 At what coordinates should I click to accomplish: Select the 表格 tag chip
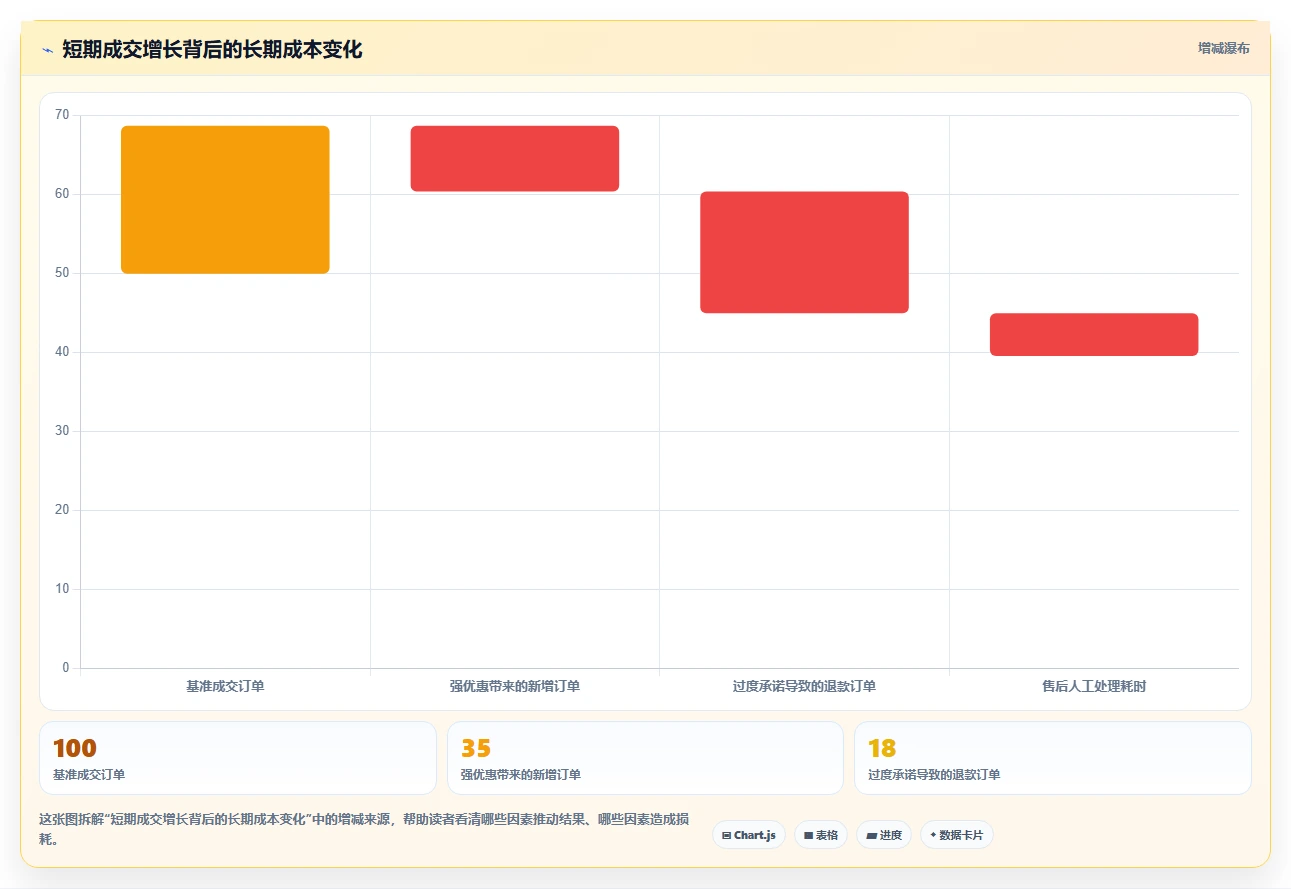point(821,835)
